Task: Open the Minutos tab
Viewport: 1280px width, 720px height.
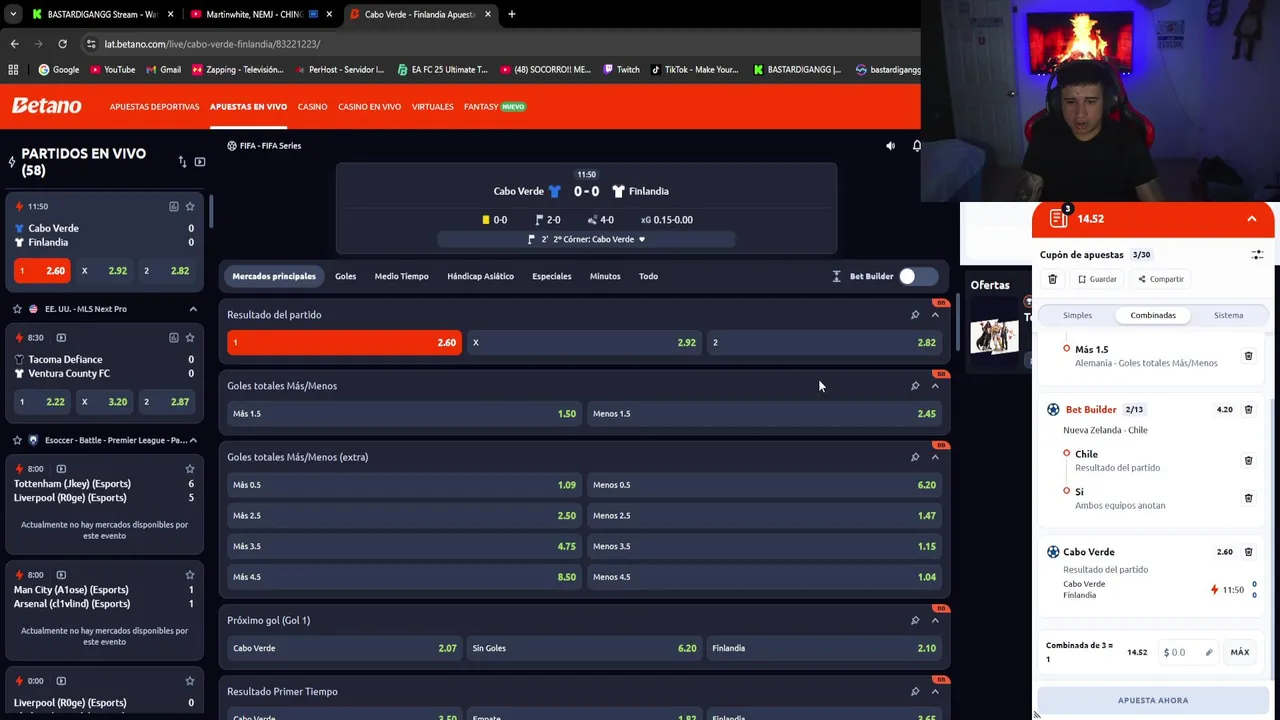Action: coord(605,276)
